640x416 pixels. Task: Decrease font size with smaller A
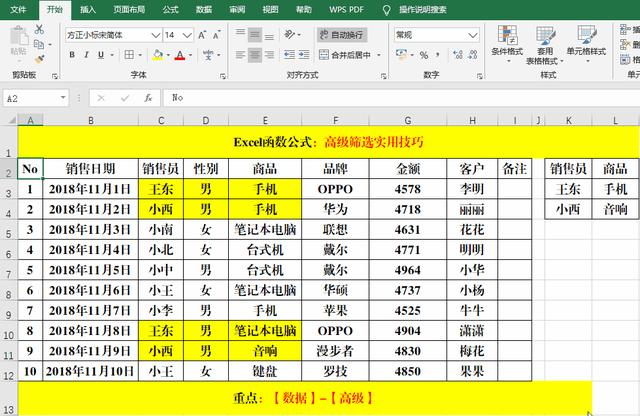click(x=217, y=35)
